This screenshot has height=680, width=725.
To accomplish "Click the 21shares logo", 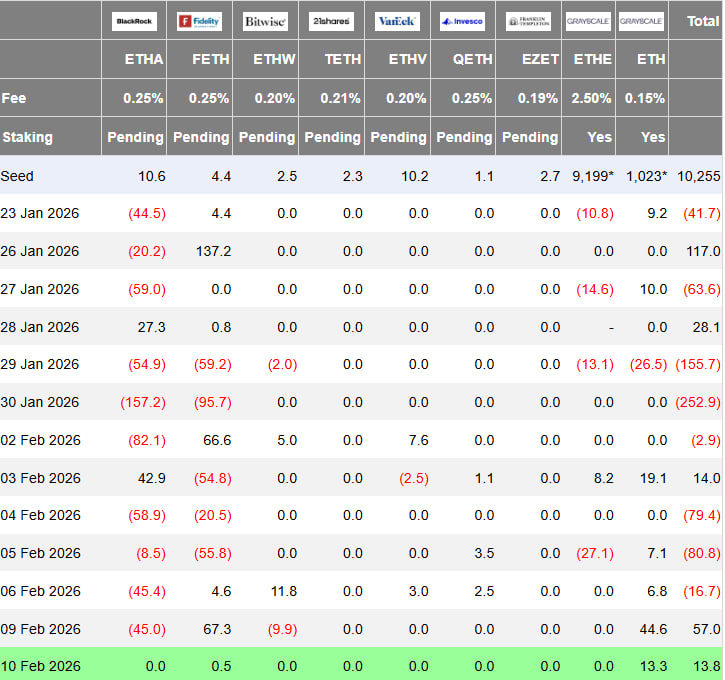I will click(331, 21).
